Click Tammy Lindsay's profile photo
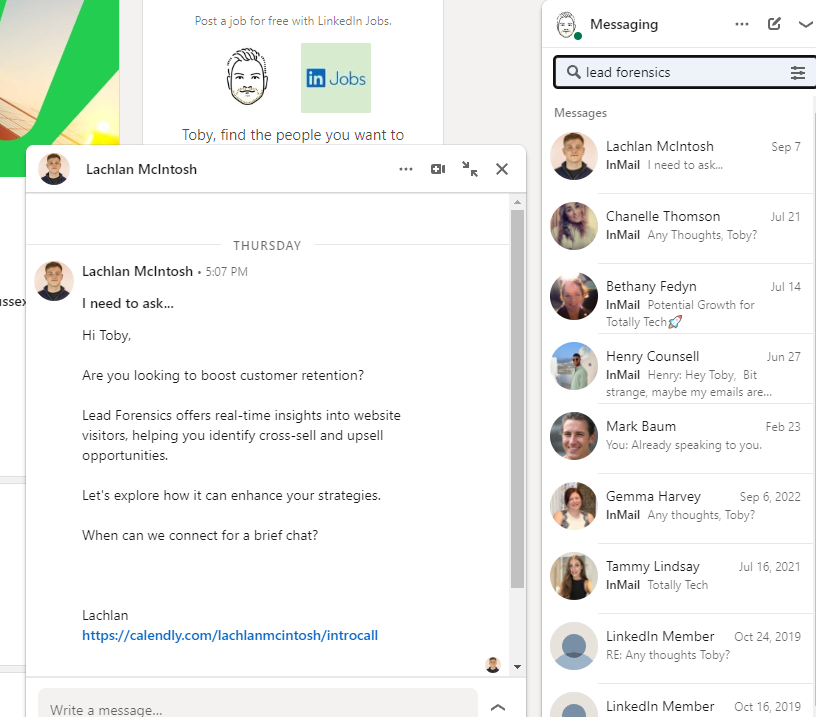Screen dimensions: 816x717 (574, 576)
